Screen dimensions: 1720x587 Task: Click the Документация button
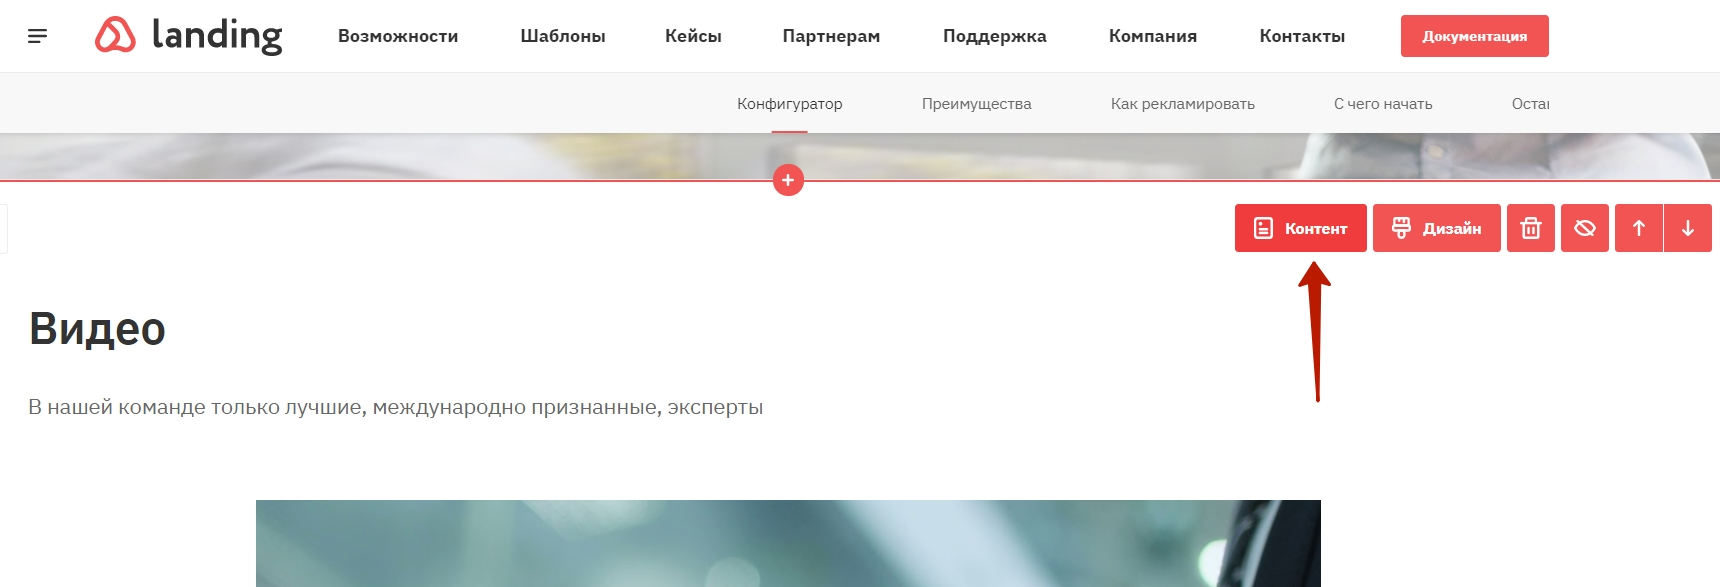coord(1475,36)
